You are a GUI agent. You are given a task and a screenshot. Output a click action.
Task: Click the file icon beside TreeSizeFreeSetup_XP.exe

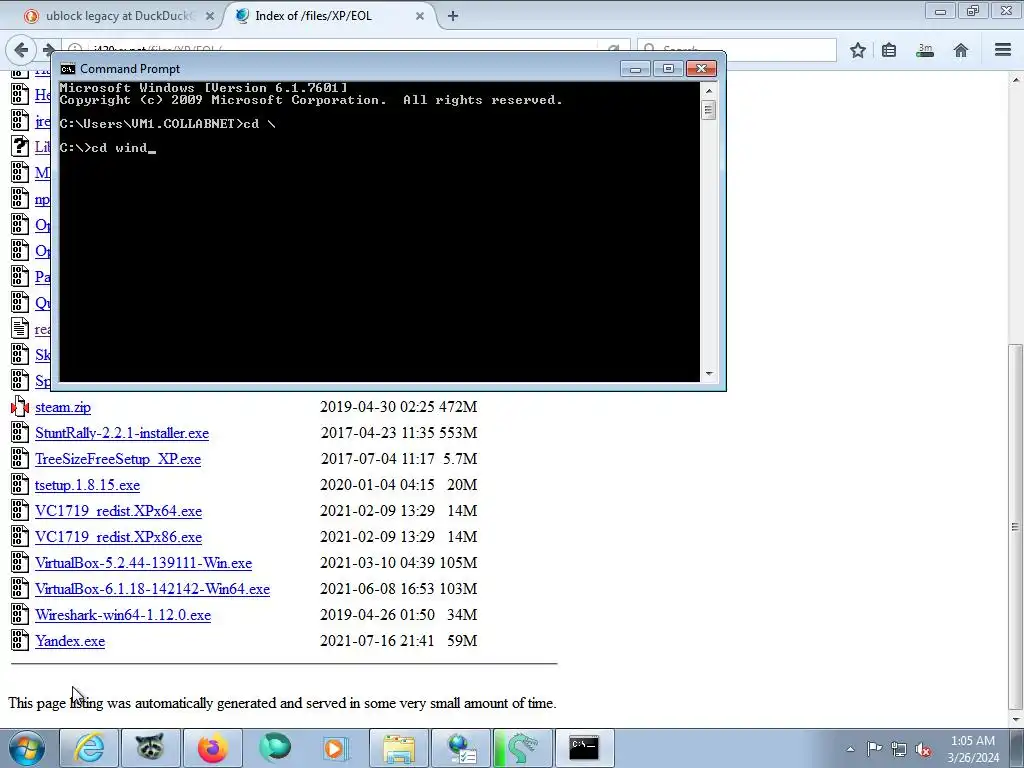[20, 458]
